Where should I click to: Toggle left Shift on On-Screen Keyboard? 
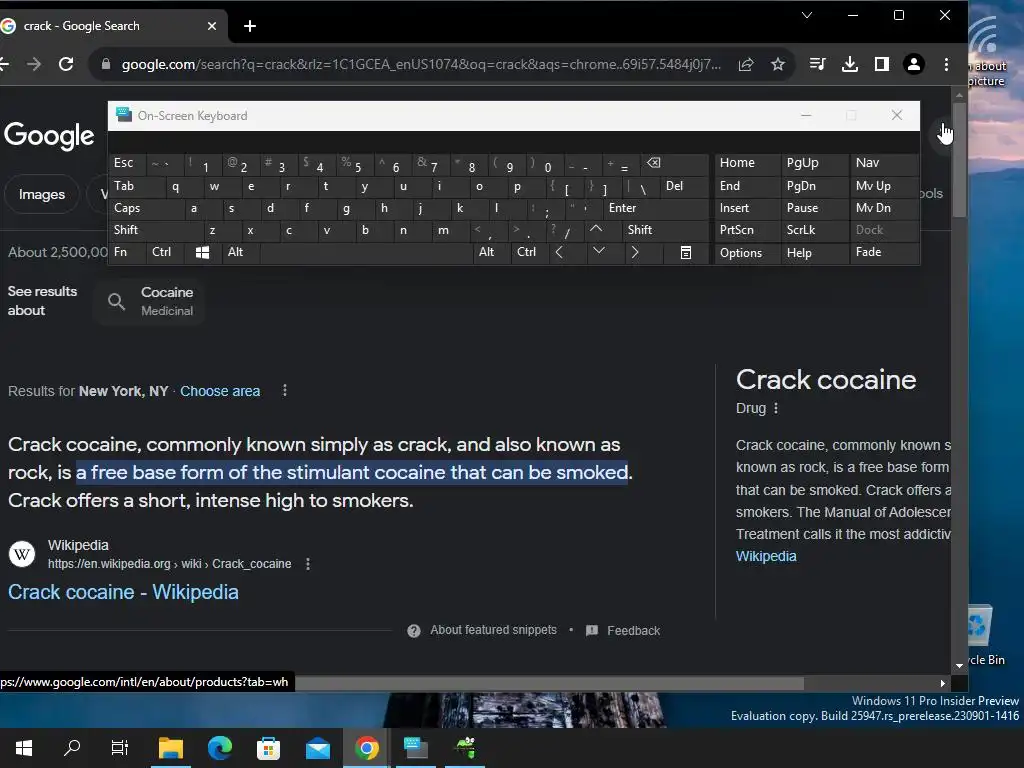point(155,230)
